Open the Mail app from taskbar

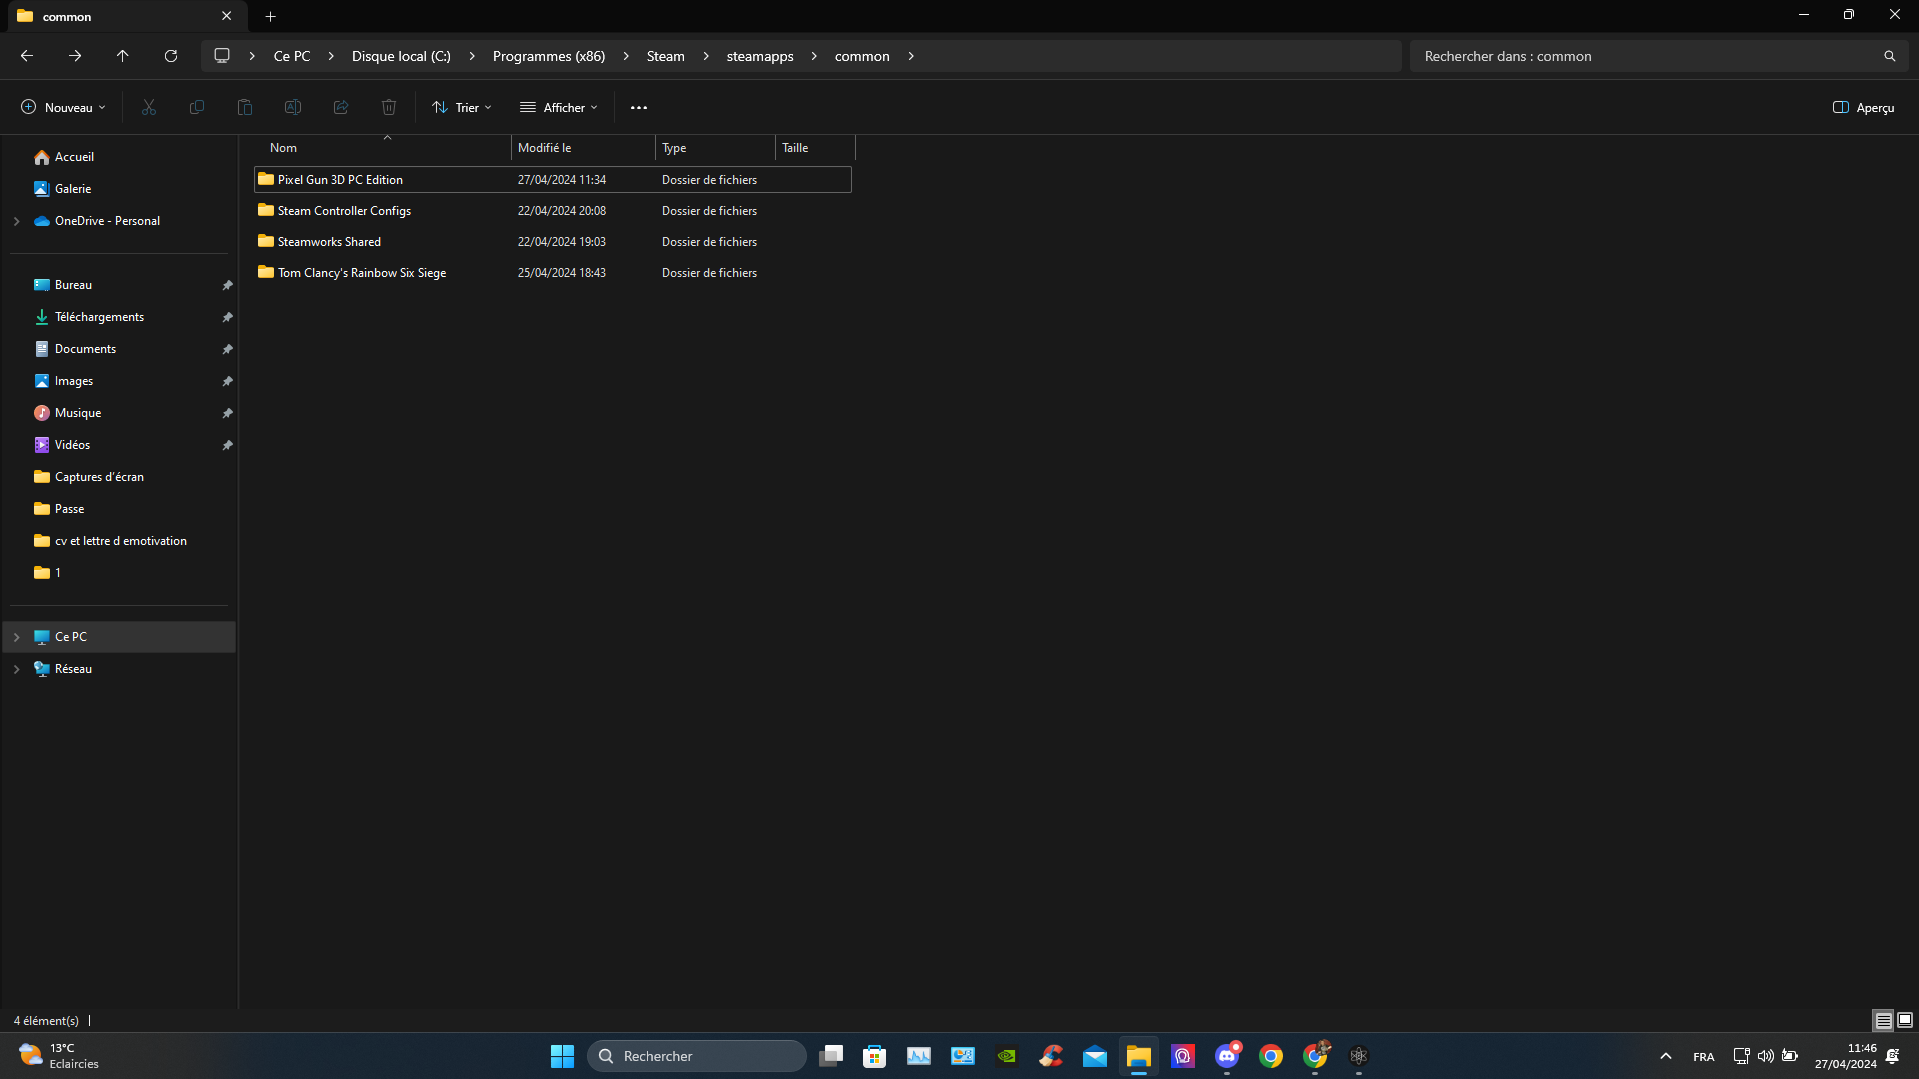coord(1095,1056)
